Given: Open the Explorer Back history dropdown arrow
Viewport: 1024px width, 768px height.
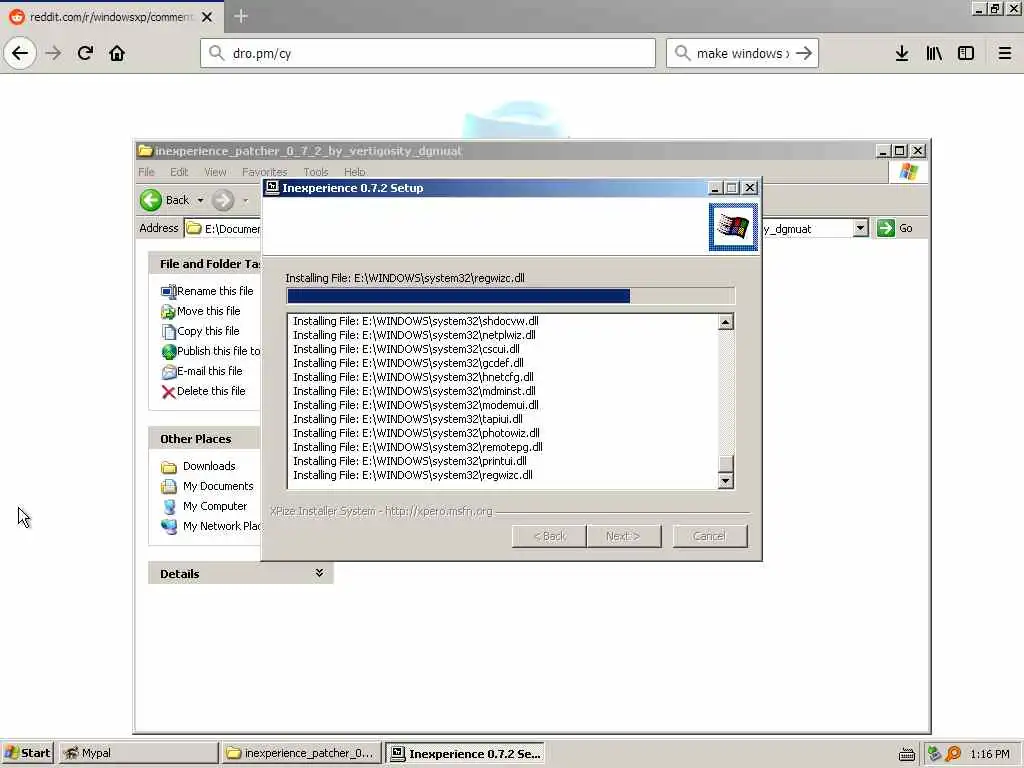Looking at the screenshot, I should (200, 200).
